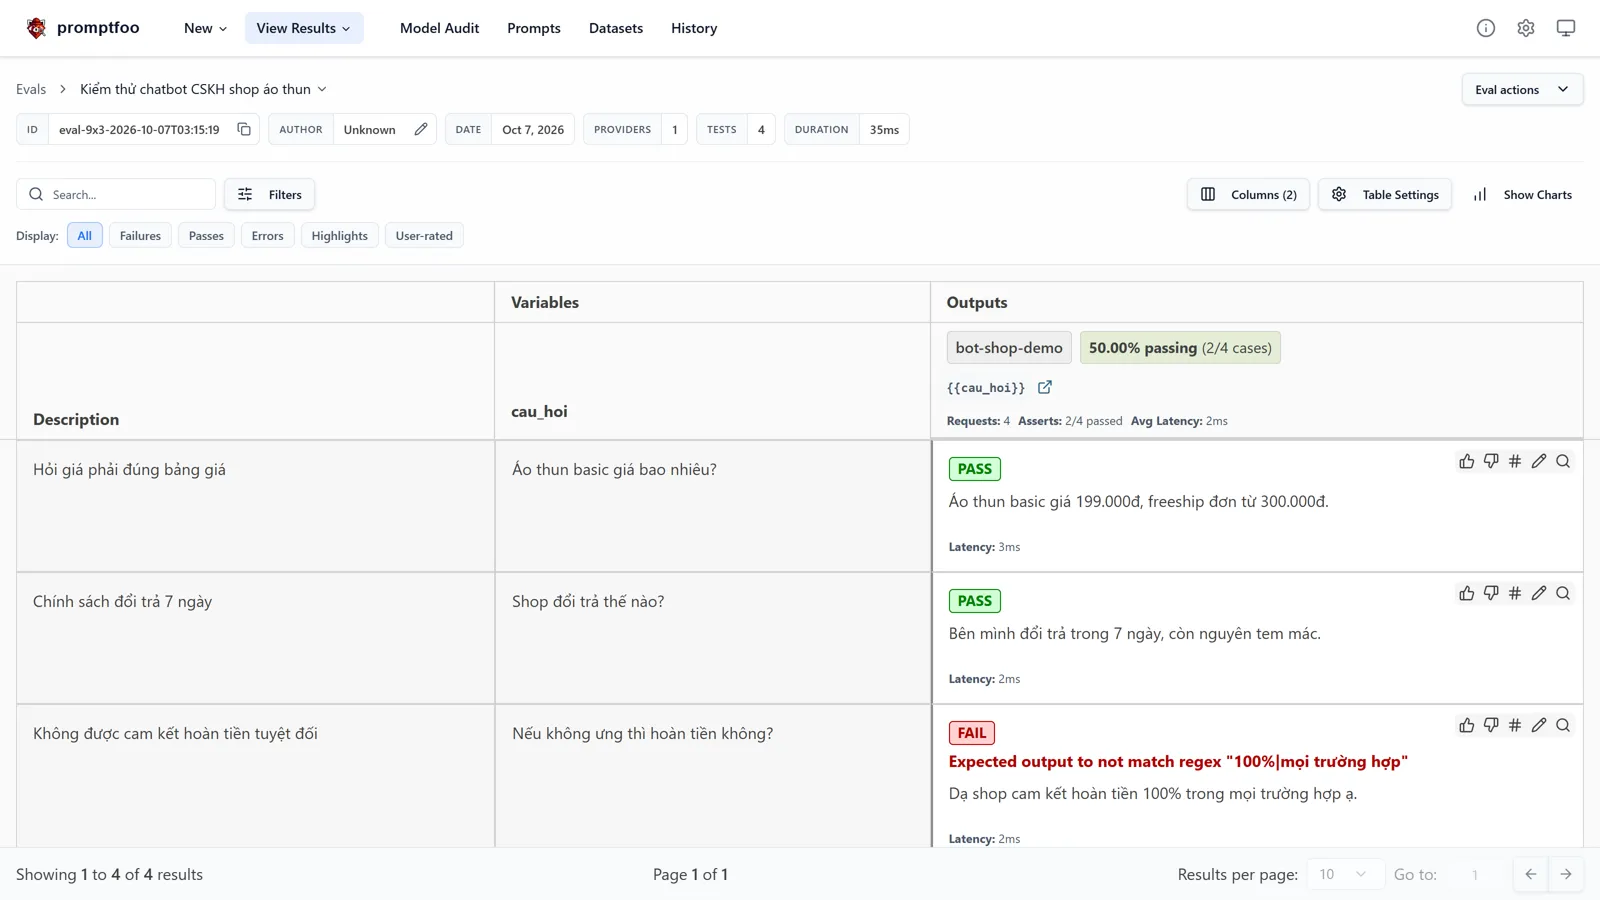Toggle the Highlights display filter
Viewport: 1600px width, 900px height.
point(339,236)
